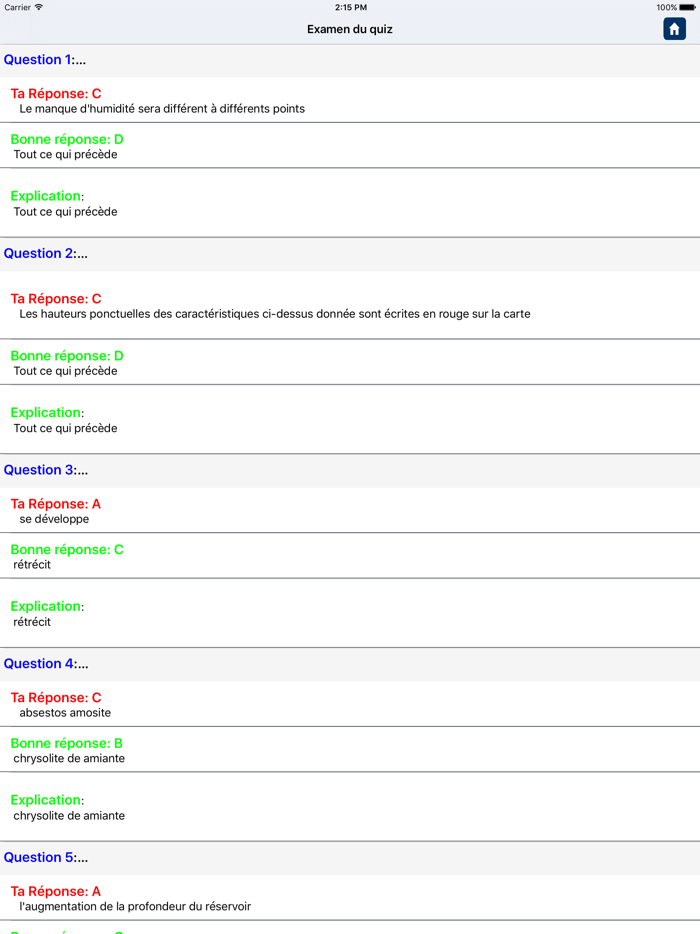Tap the battery indicator icon

[687, 7]
